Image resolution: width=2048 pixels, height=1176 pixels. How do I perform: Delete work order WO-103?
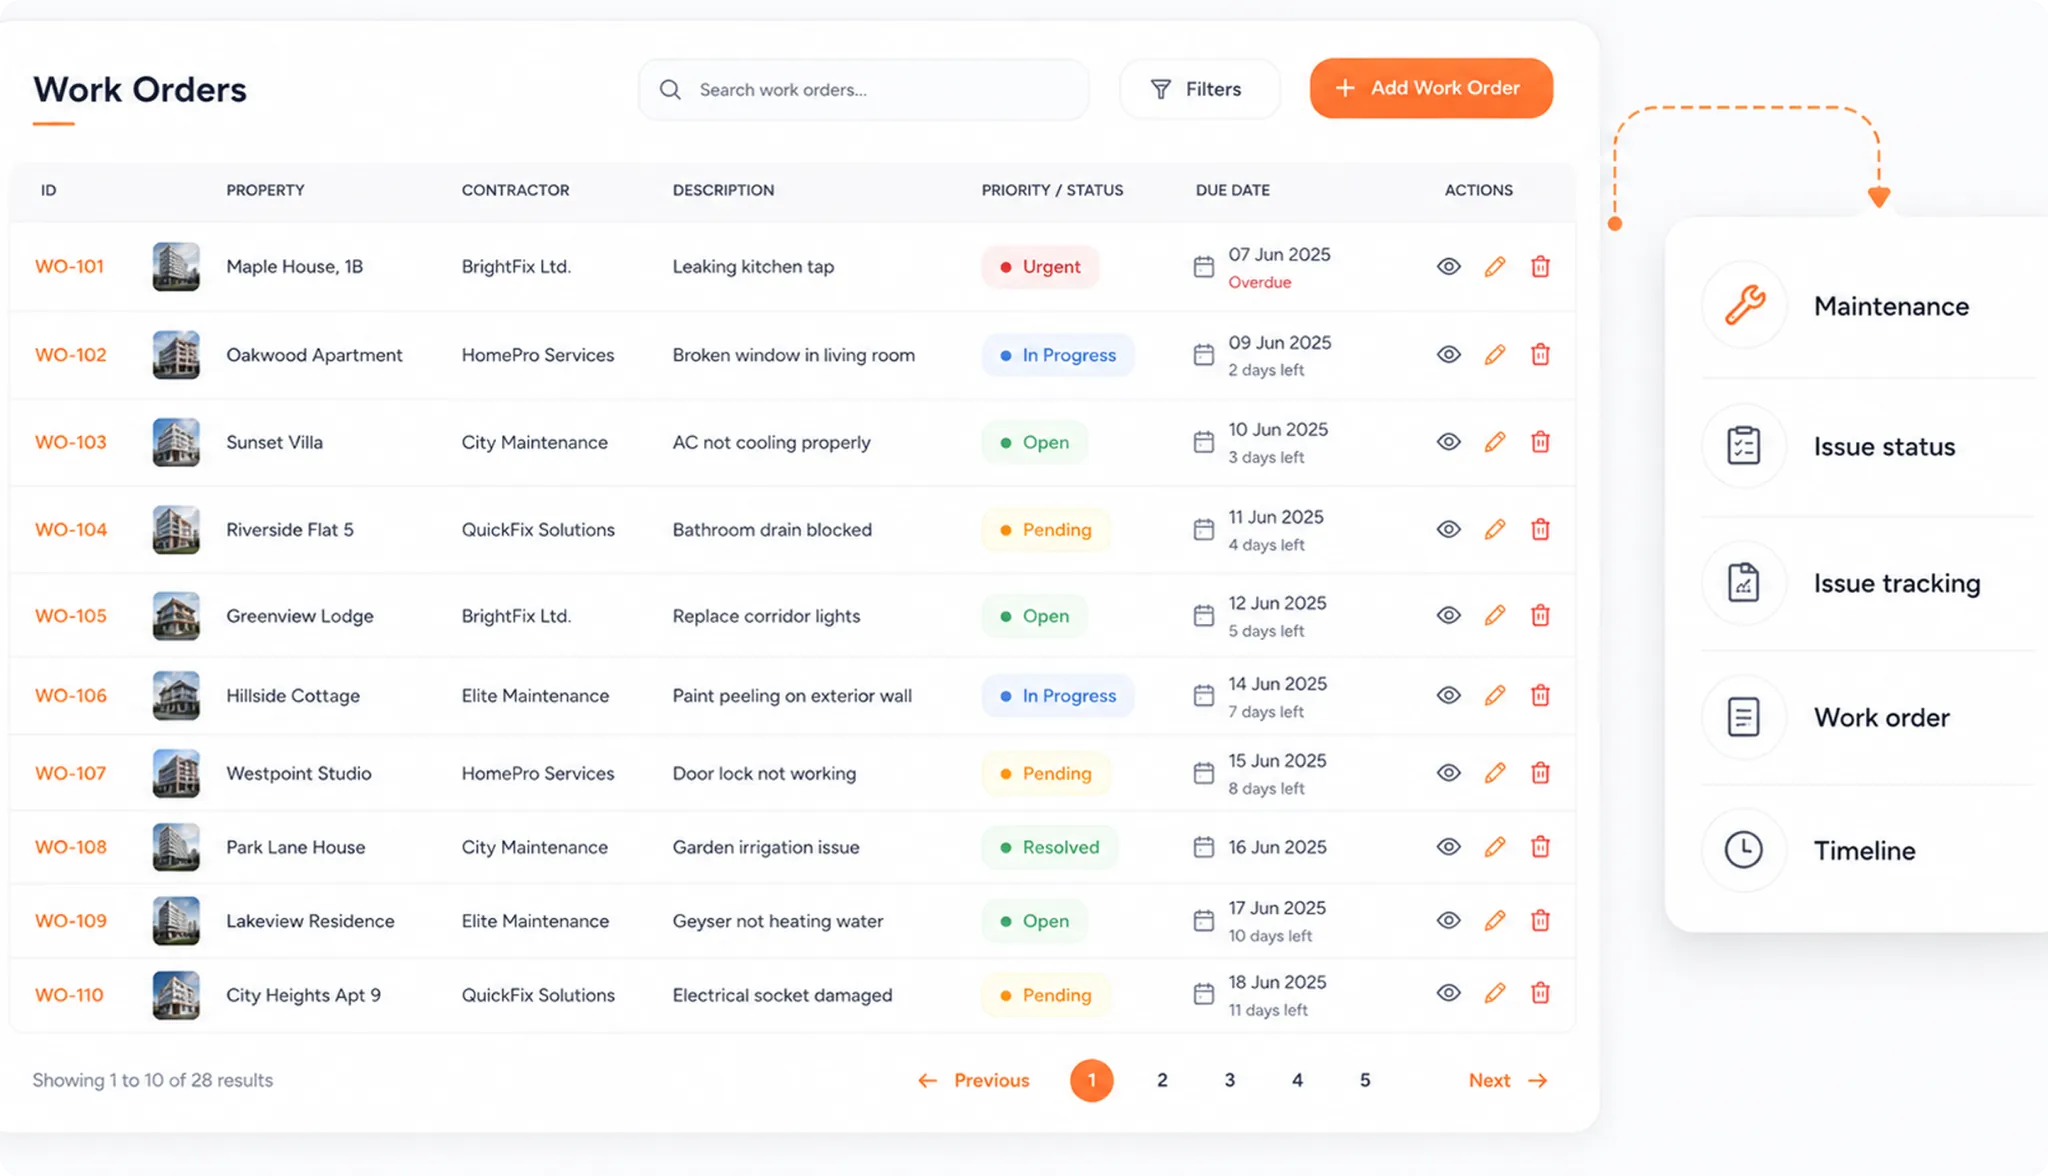point(1540,441)
